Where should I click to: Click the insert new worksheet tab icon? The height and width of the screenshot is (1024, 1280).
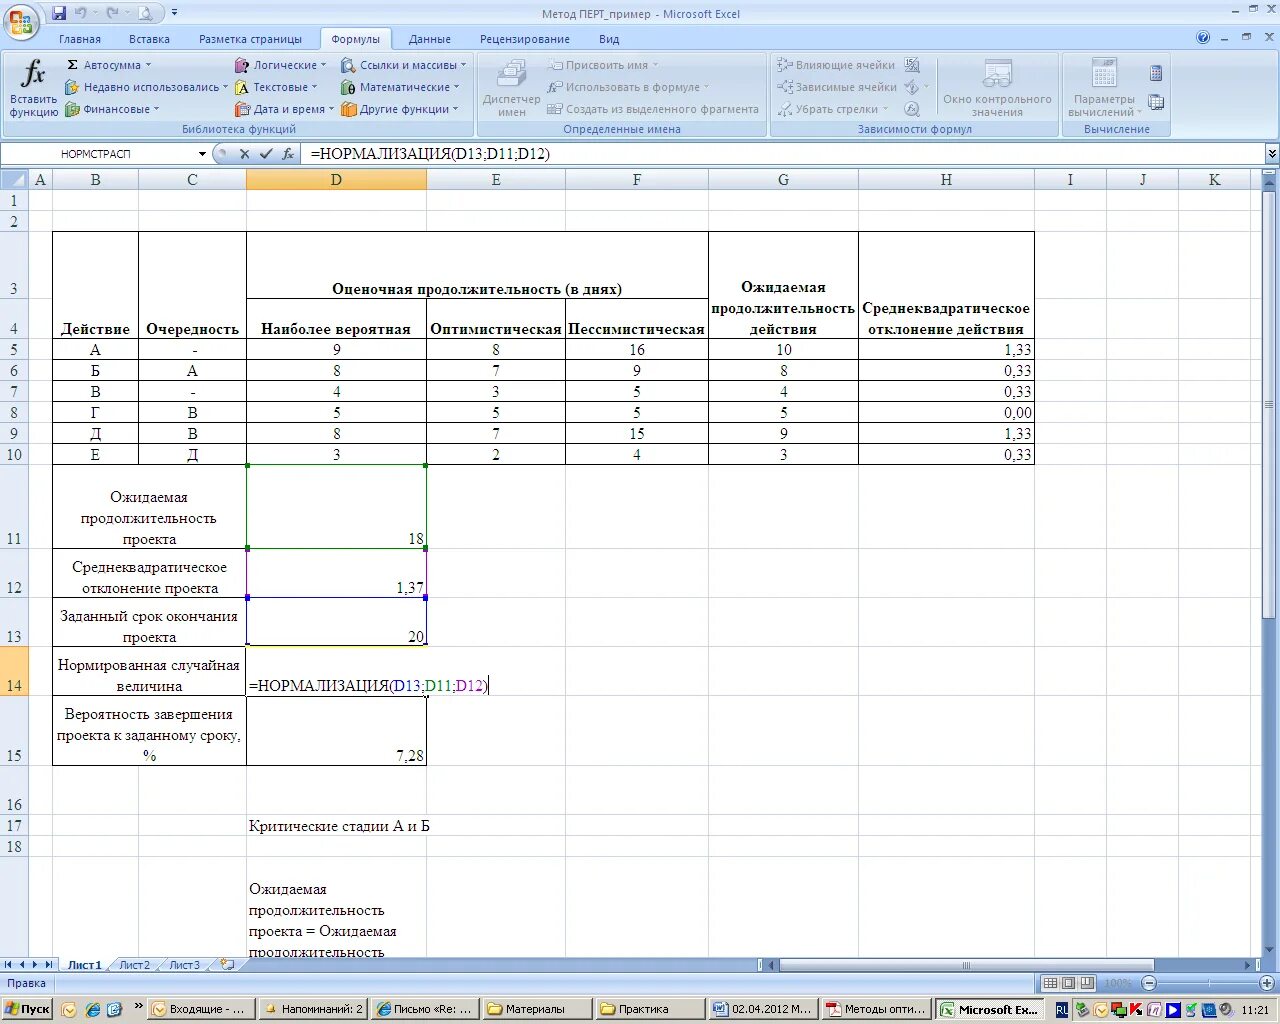pyautogui.click(x=227, y=965)
